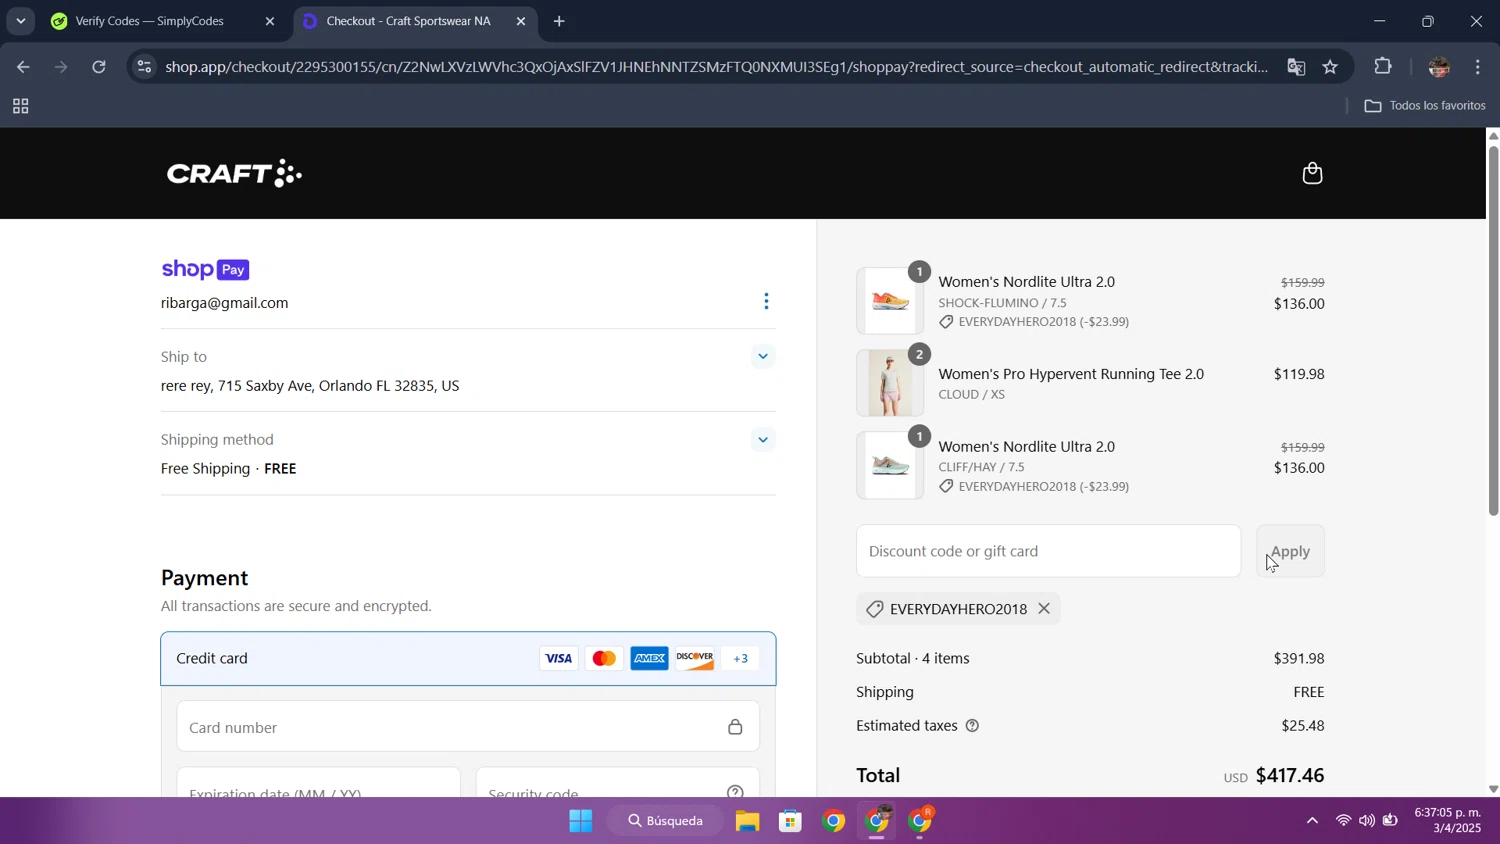Viewport: 1500px width, 844px height.
Task: Expand the Shipping method section
Action: pos(763,439)
